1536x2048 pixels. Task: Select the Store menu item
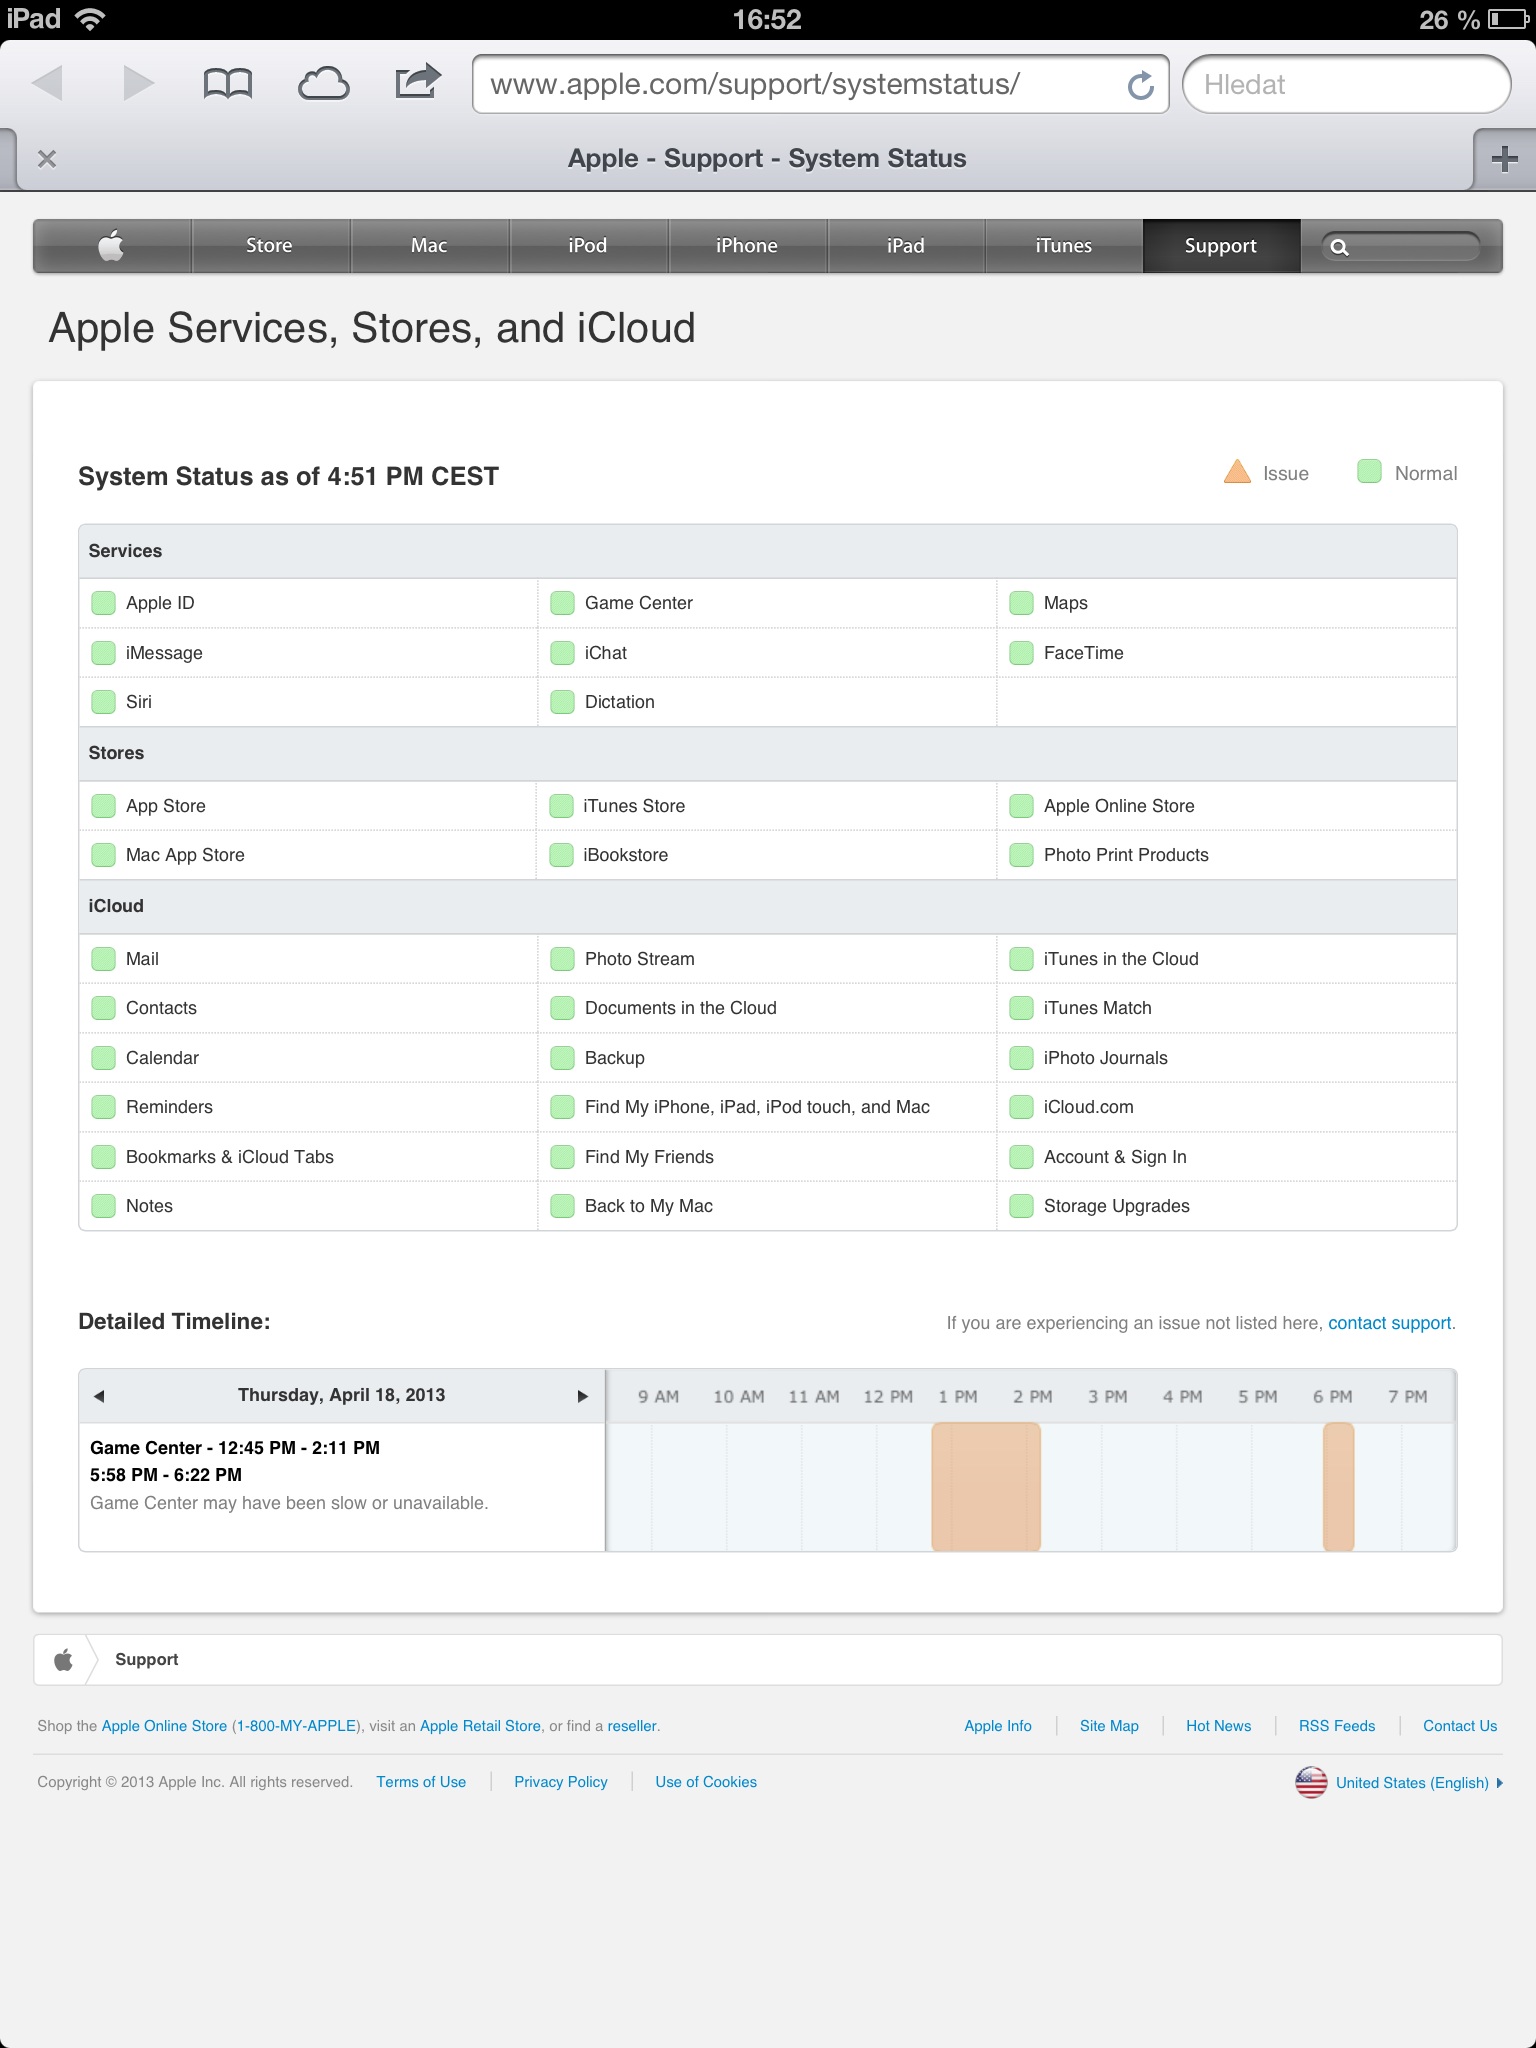(x=269, y=246)
